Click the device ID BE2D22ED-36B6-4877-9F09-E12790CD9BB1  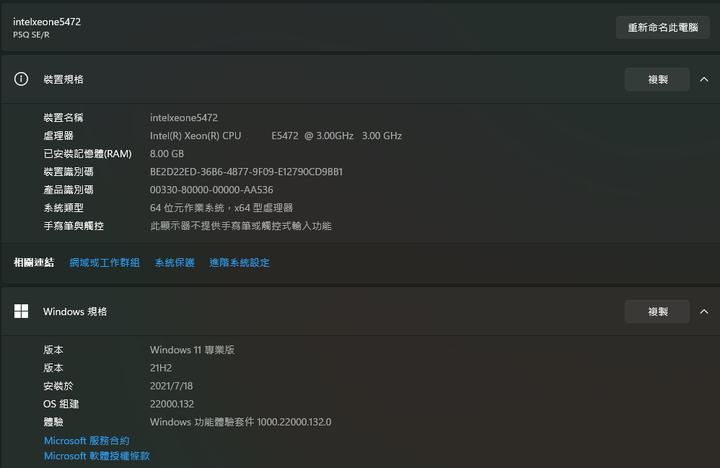click(246, 172)
